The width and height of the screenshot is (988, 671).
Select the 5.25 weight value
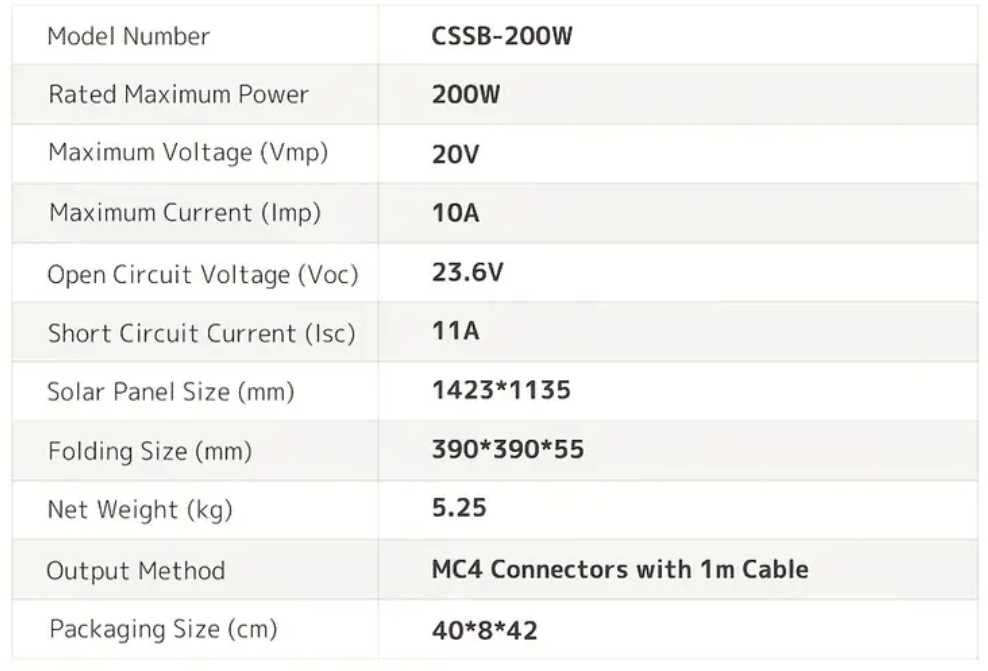click(459, 508)
